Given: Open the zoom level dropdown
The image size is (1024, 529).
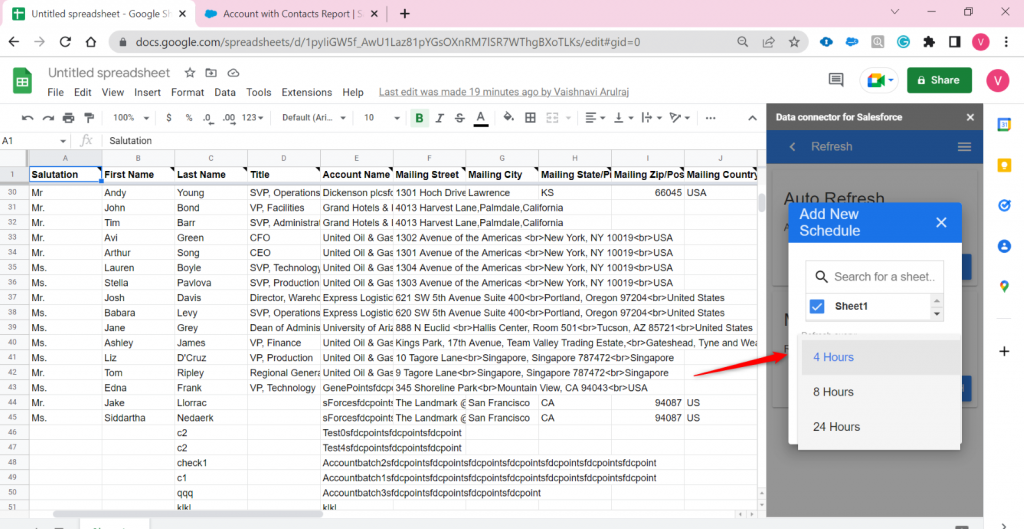Looking at the screenshot, I should 131,118.
